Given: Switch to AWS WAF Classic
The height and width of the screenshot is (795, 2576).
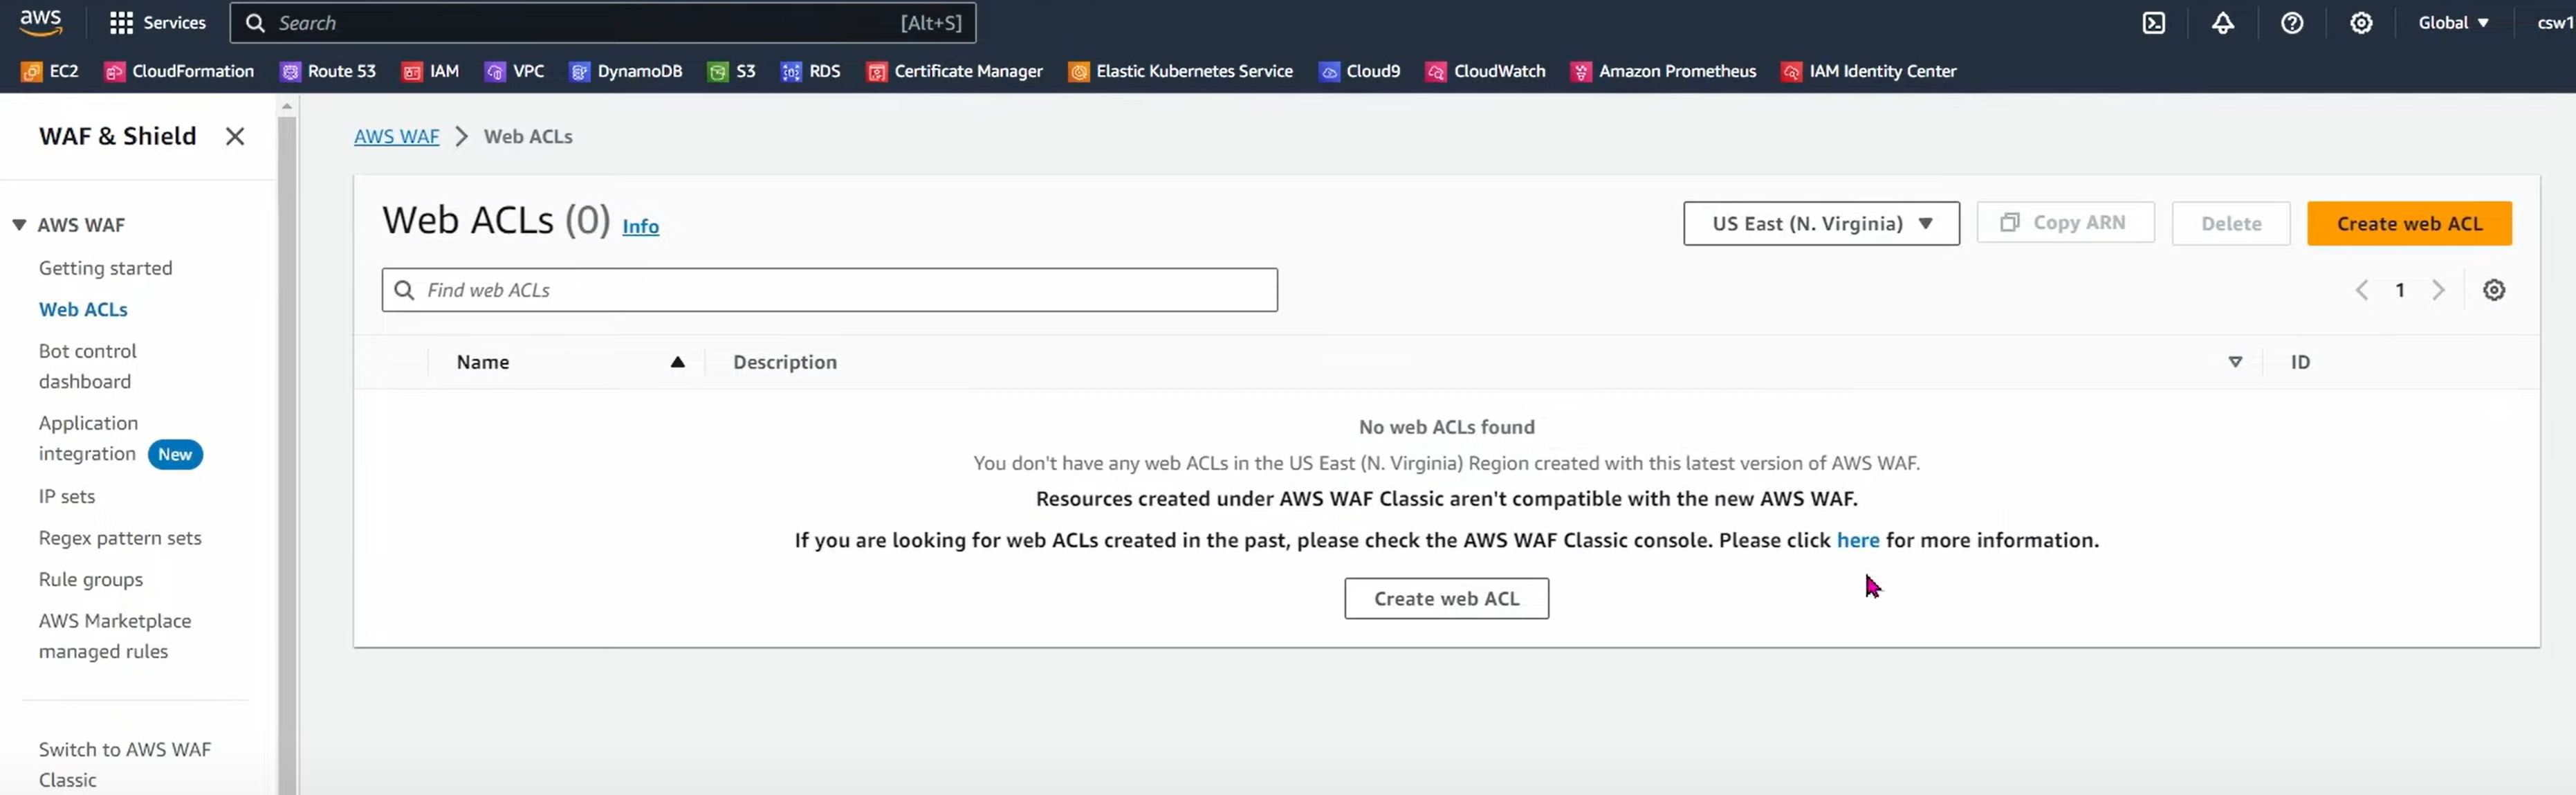Looking at the screenshot, I should point(125,765).
